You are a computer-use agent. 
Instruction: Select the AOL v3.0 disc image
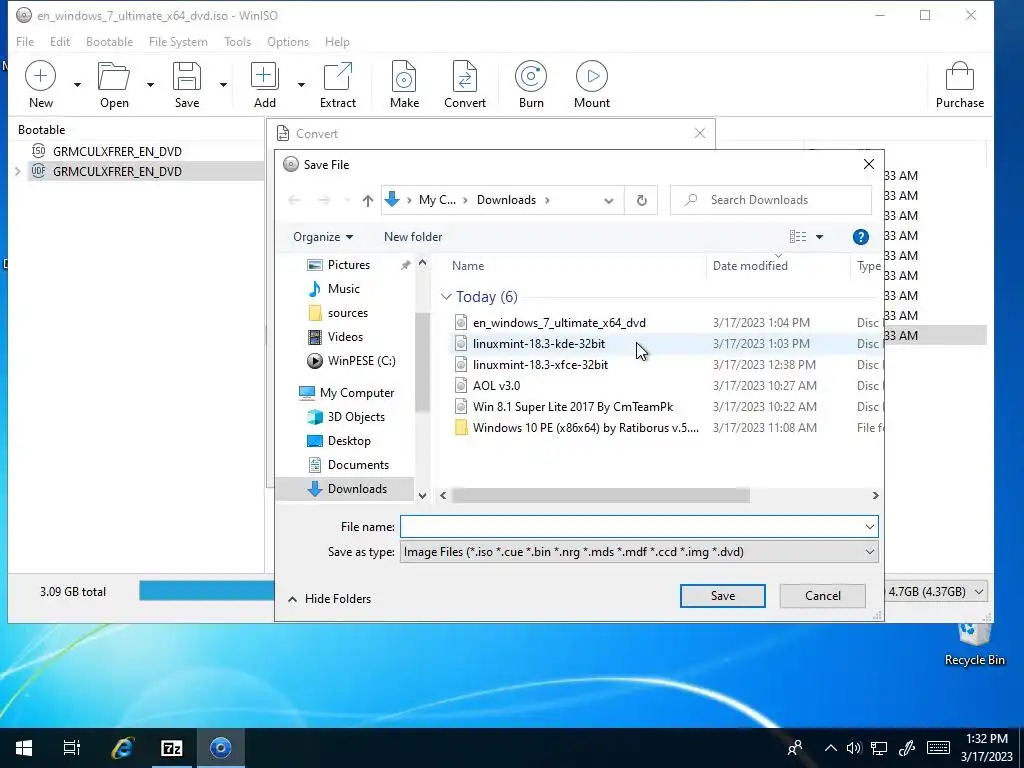pyautogui.click(x=496, y=385)
